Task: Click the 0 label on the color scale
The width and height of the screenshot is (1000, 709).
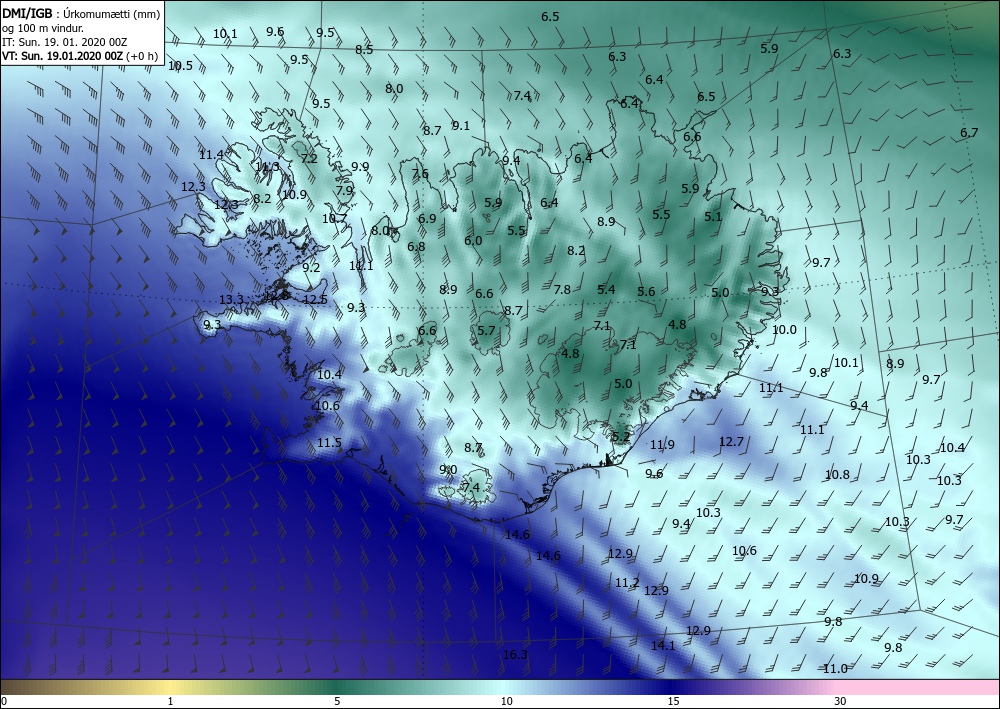Action: pyautogui.click(x=4, y=701)
